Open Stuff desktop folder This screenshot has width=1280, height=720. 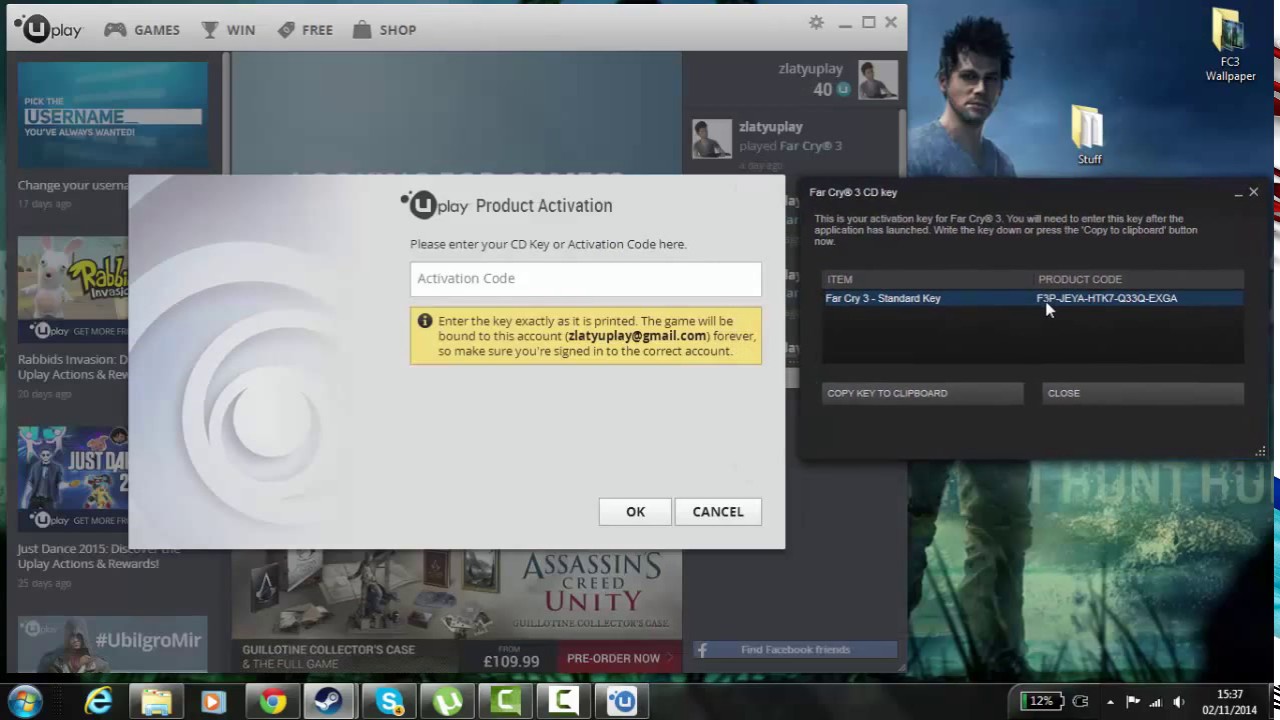click(1088, 136)
